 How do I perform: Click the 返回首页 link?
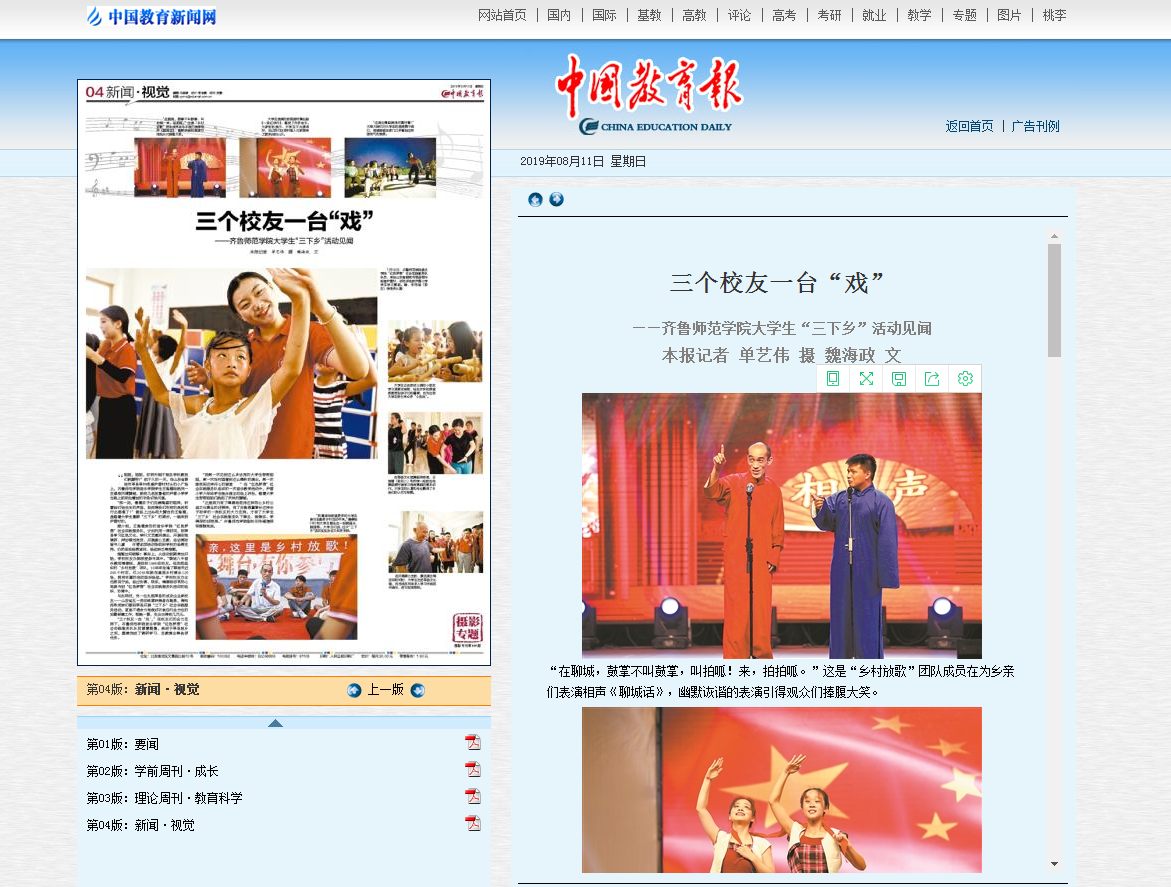point(969,126)
